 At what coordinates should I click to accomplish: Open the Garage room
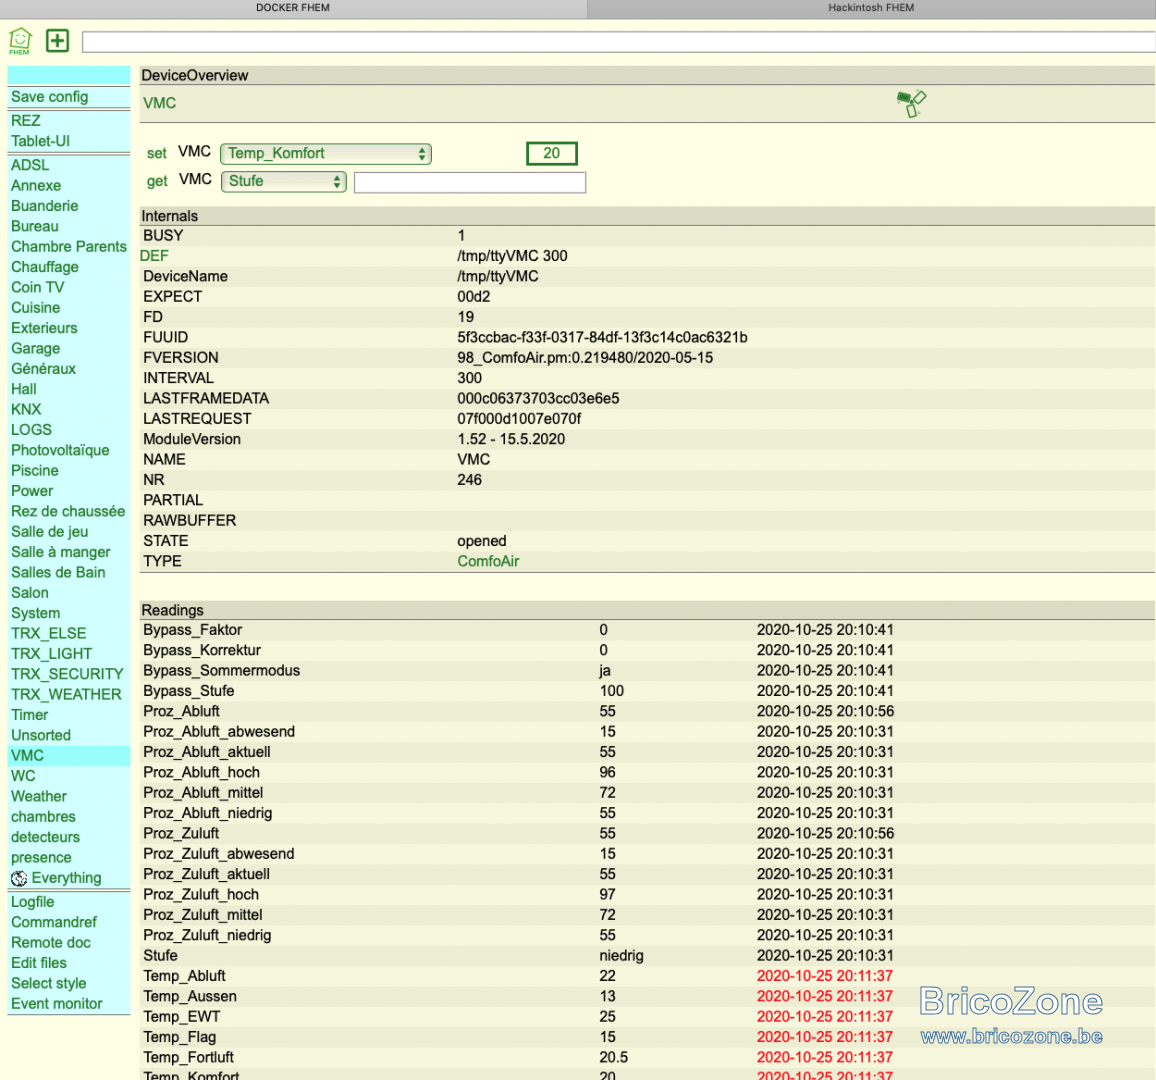tap(35, 349)
